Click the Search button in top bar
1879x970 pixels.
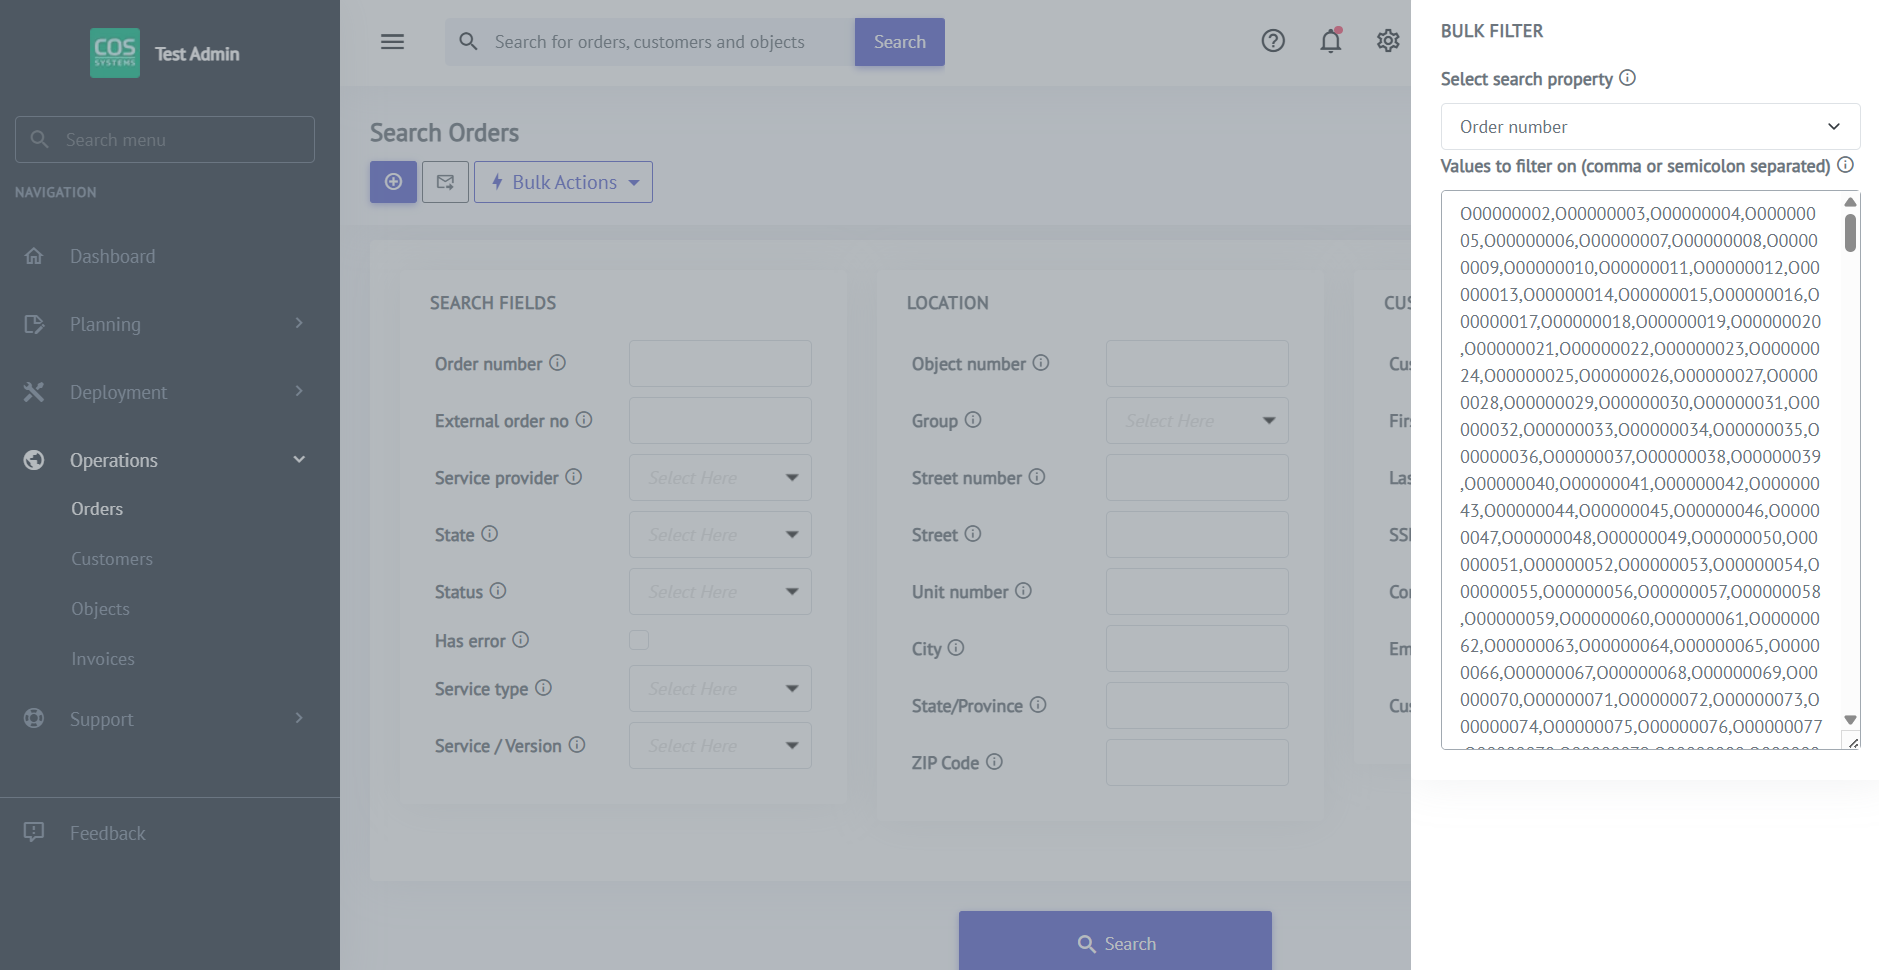click(x=899, y=42)
